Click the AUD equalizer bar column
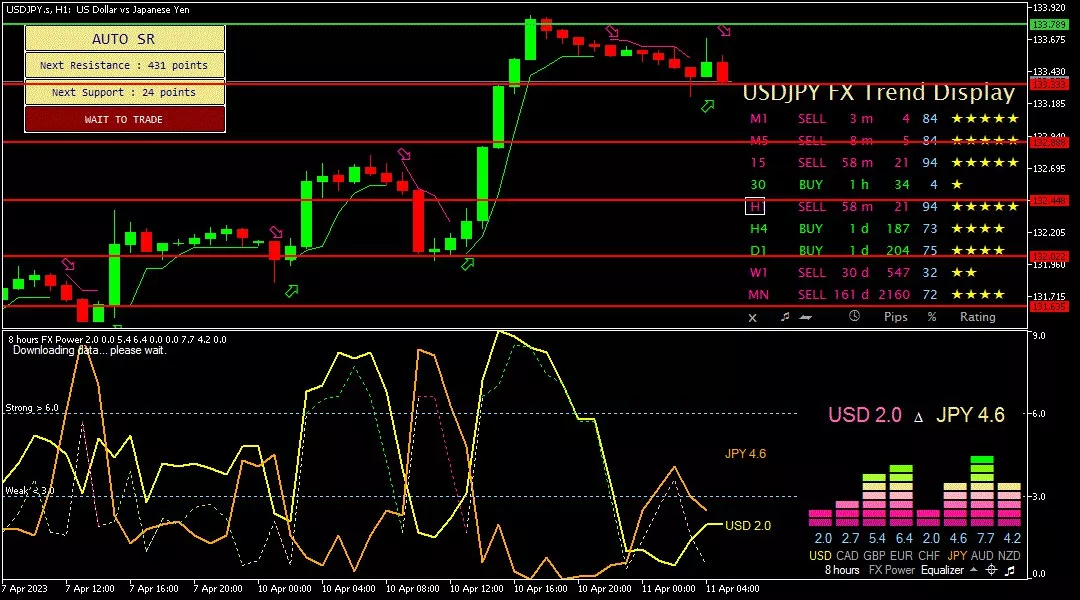This screenshot has width=1080, height=600. pos(982,491)
